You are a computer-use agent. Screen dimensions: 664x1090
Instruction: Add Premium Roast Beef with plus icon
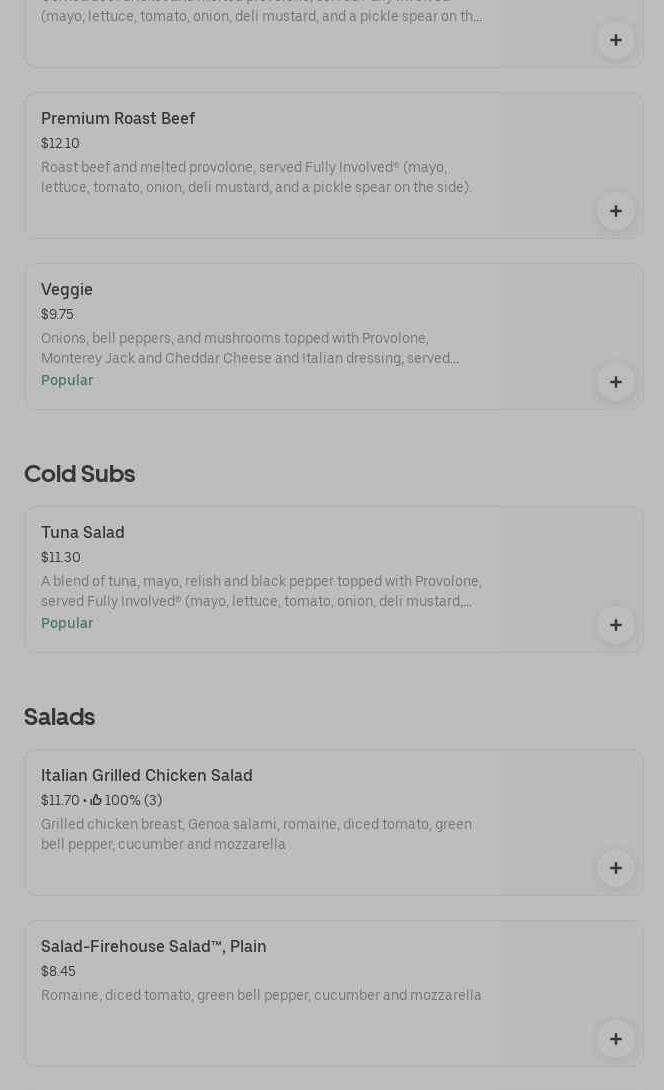(x=616, y=211)
